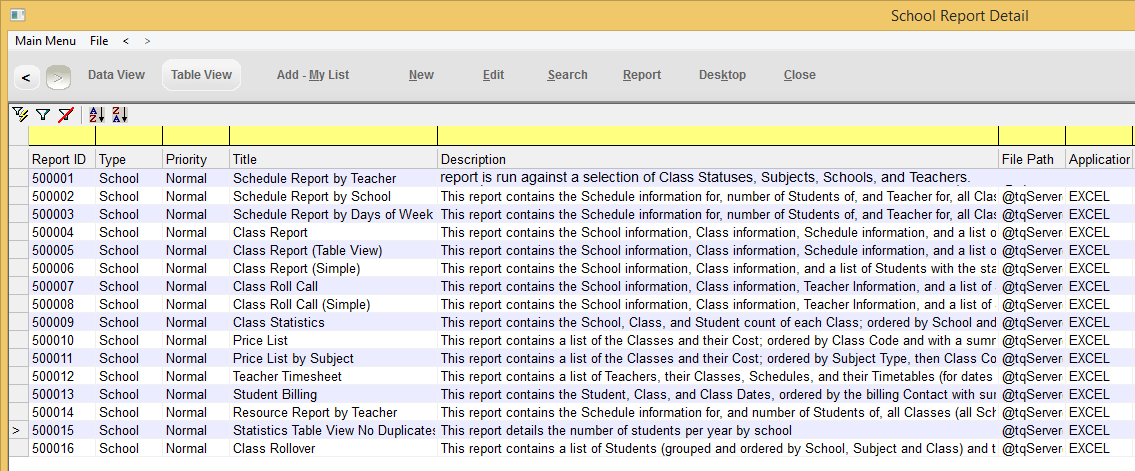Viewport: 1135px width, 471px height.
Task: Click the remove filter icon with red slash
Action: pyautogui.click(x=65, y=115)
